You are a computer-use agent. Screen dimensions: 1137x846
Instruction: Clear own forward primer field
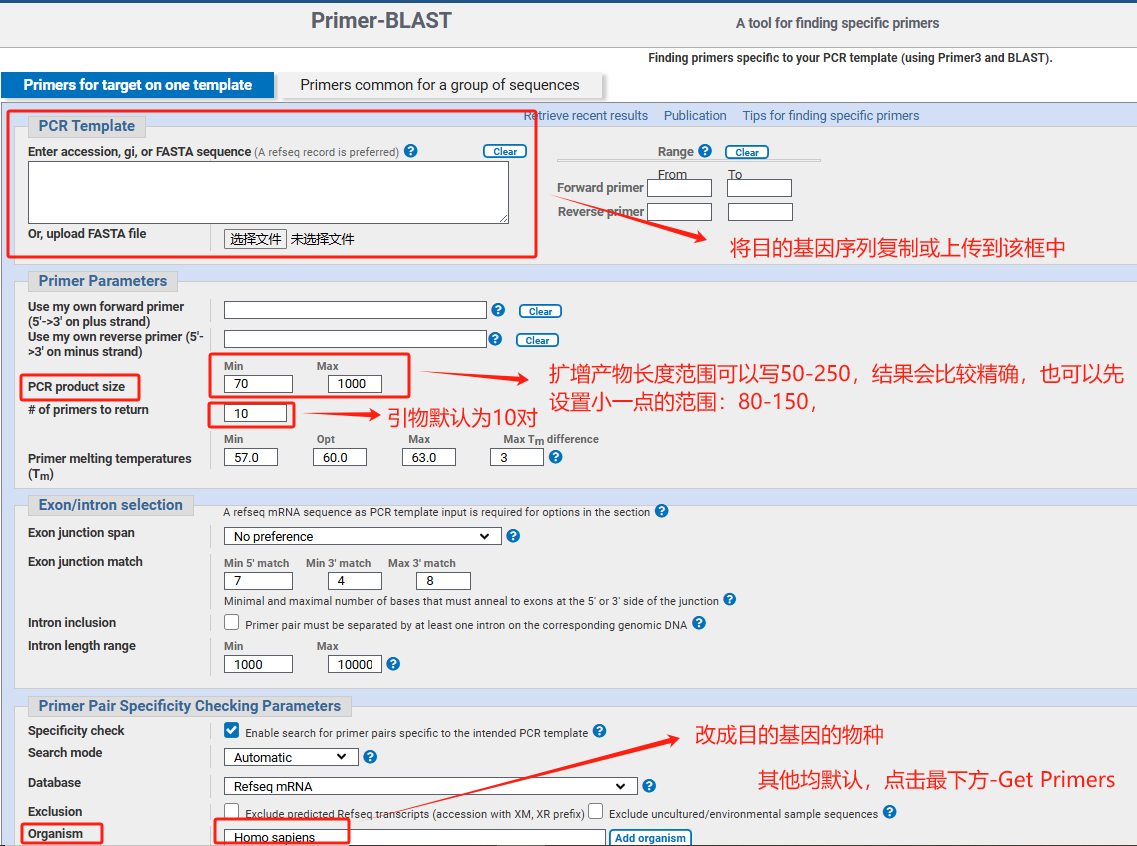(x=540, y=311)
